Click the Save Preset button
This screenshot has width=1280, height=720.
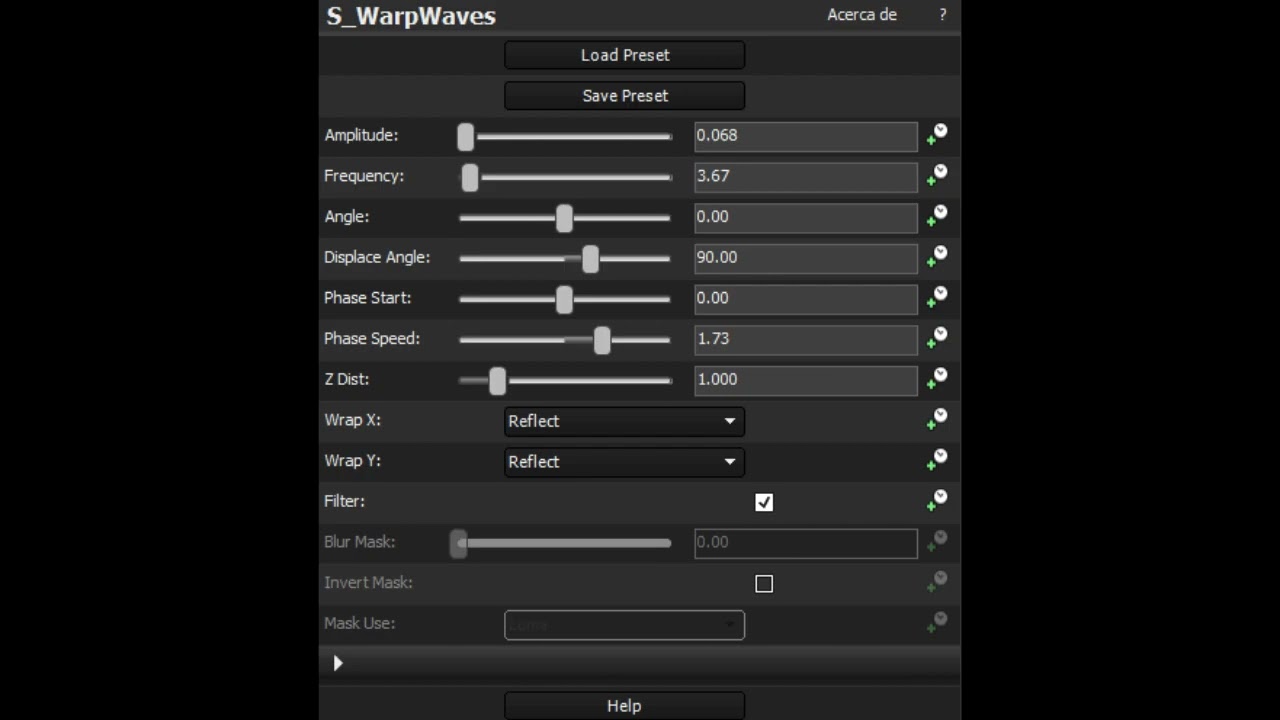pos(624,96)
